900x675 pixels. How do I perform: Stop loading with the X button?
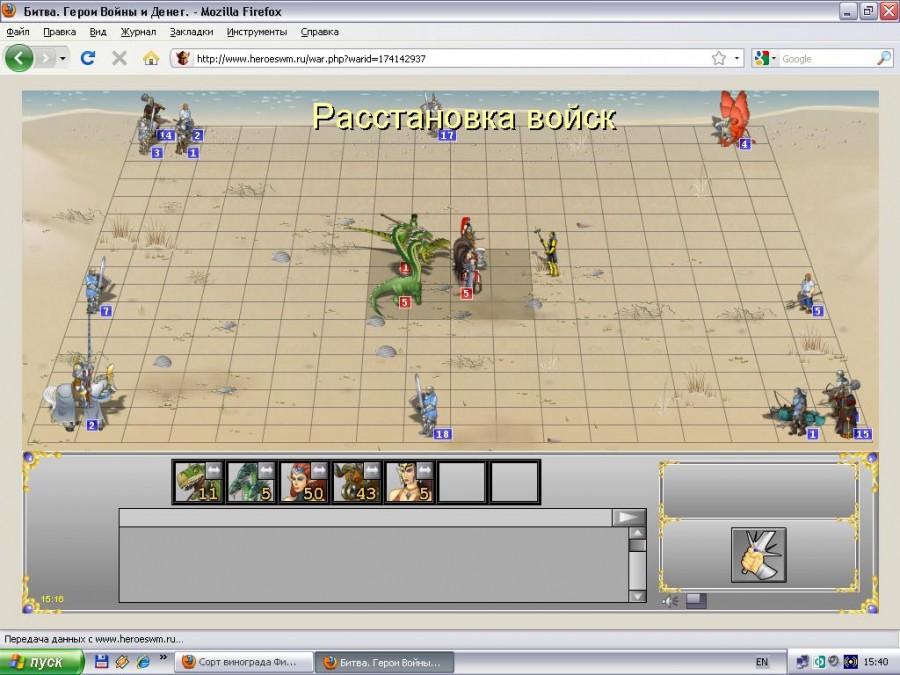pos(119,58)
